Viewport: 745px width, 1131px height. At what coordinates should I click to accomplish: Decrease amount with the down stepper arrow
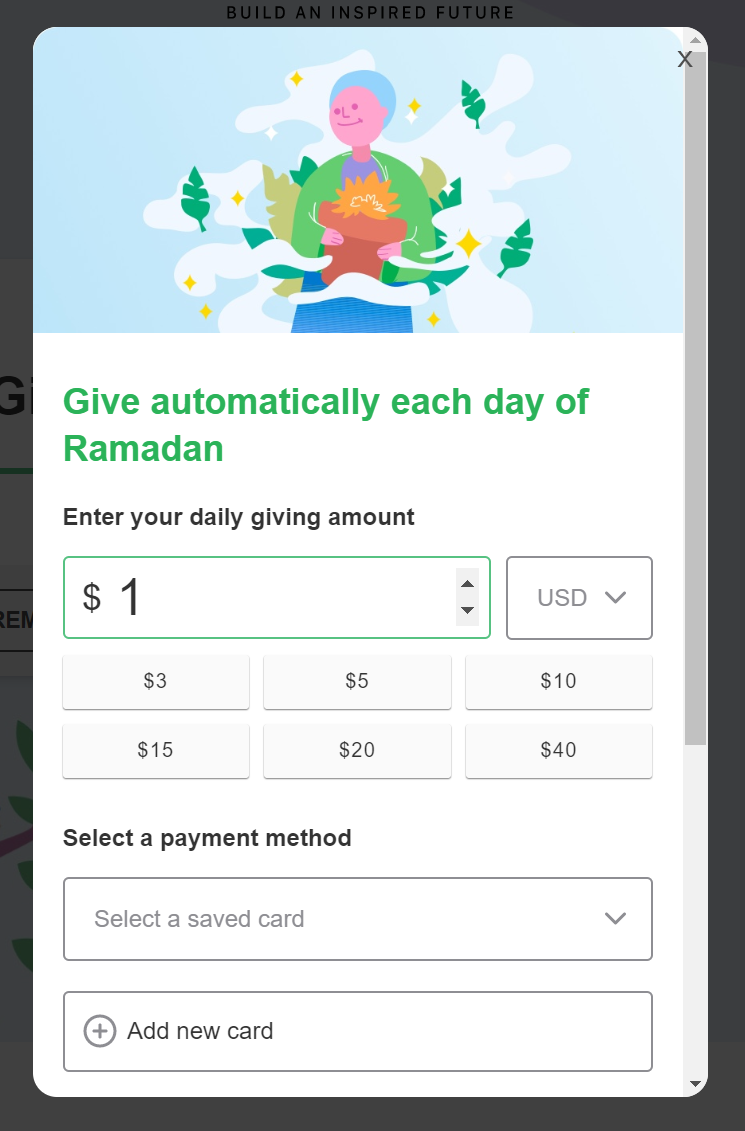(467, 611)
